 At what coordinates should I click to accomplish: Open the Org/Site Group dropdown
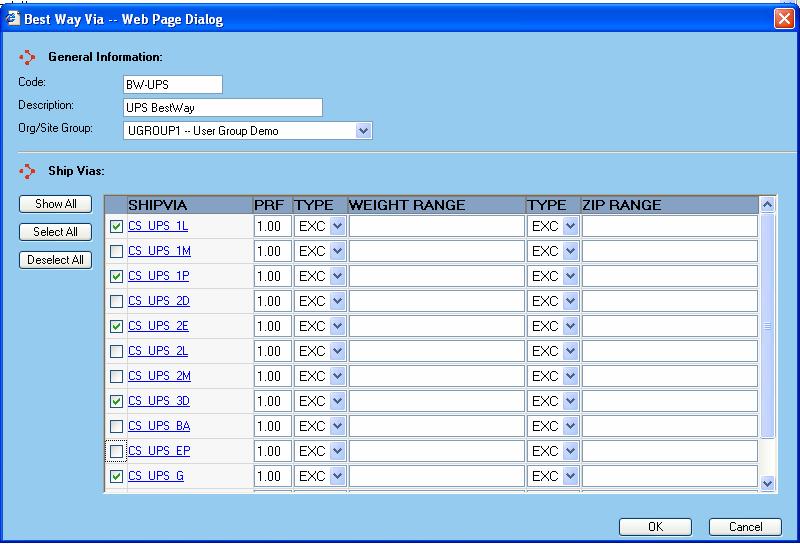click(x=363, y=131)
